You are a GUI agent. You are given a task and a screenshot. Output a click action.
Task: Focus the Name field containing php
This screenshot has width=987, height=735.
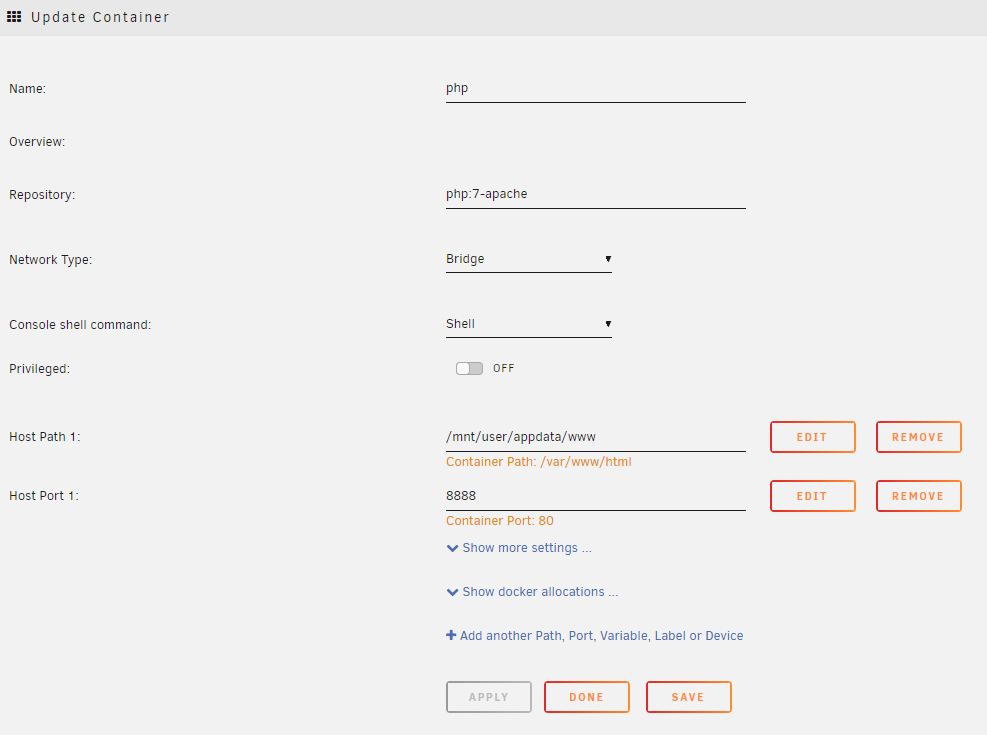coord(595,89)
